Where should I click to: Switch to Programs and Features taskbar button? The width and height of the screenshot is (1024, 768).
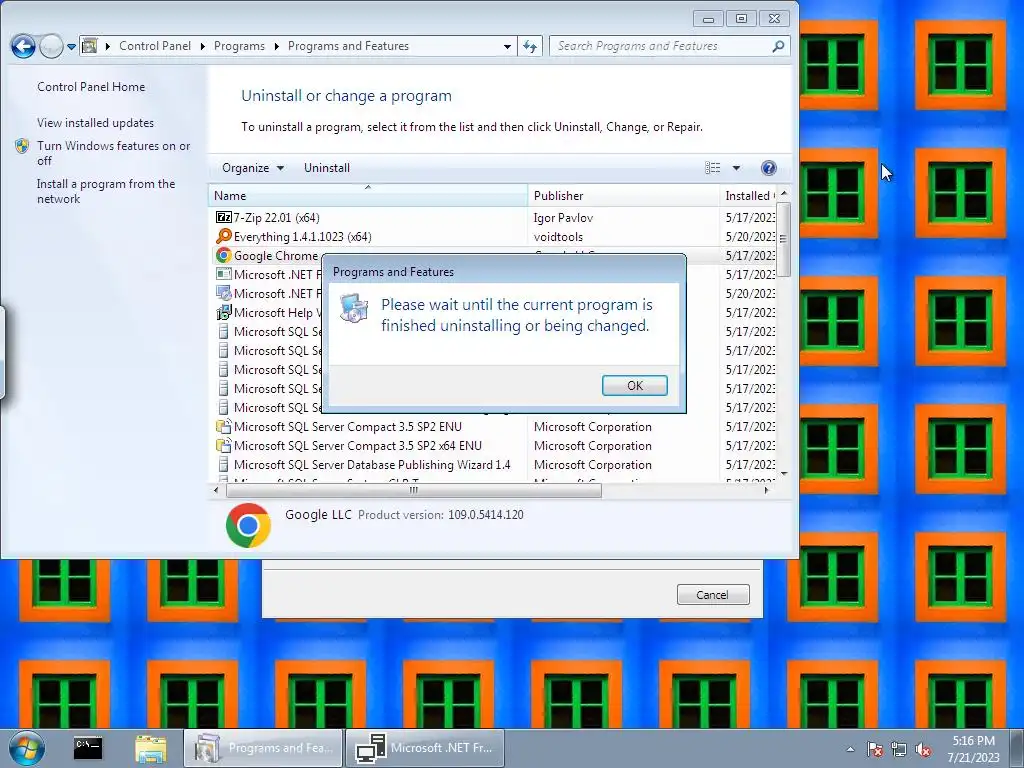(263, 748)
